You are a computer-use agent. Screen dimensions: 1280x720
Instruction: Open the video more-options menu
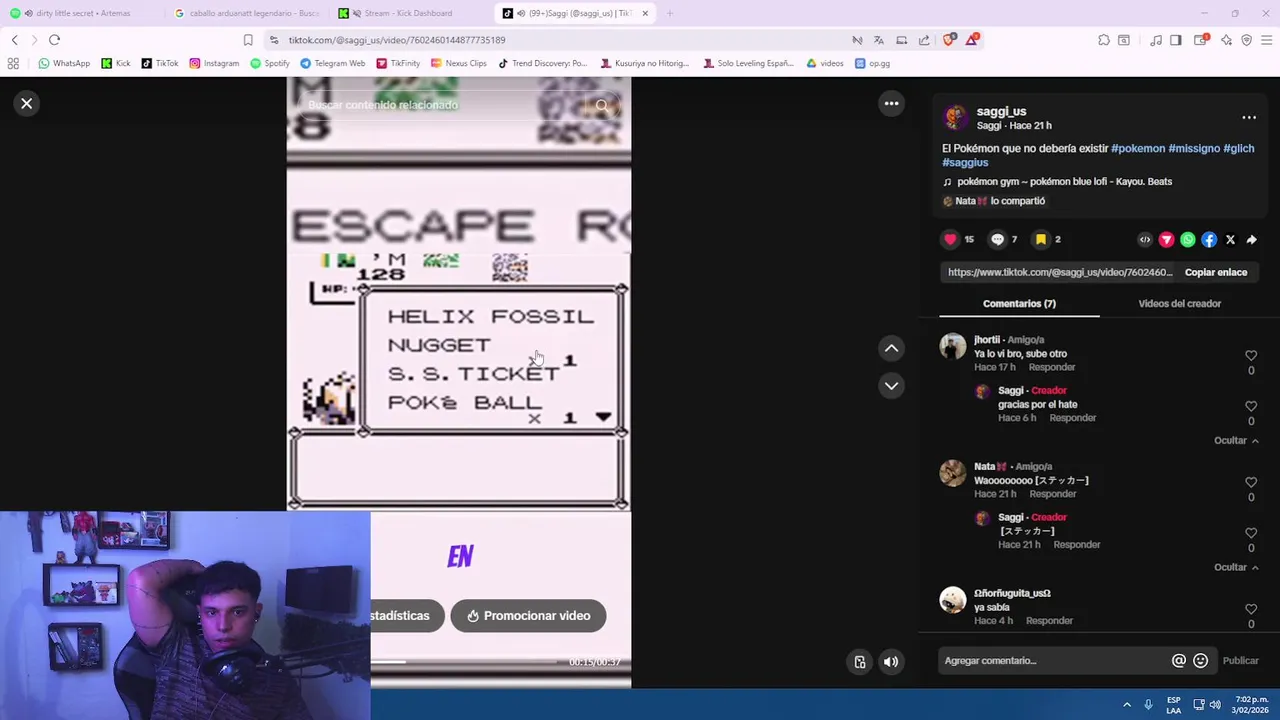[891, 104]
